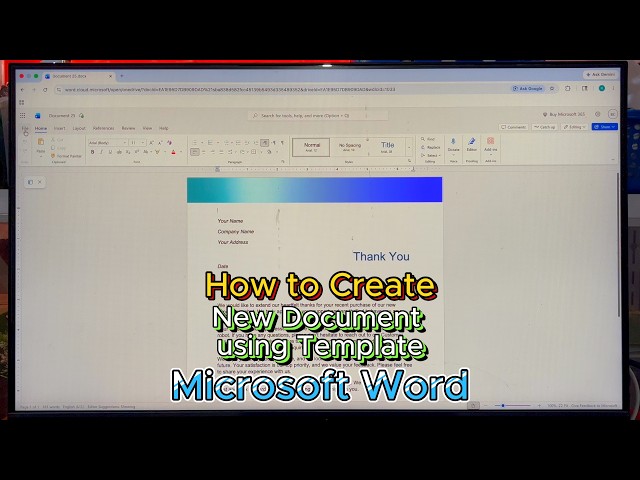Click the browser address bar URL
Screen dimensions: 640x480
pos(230,89)
